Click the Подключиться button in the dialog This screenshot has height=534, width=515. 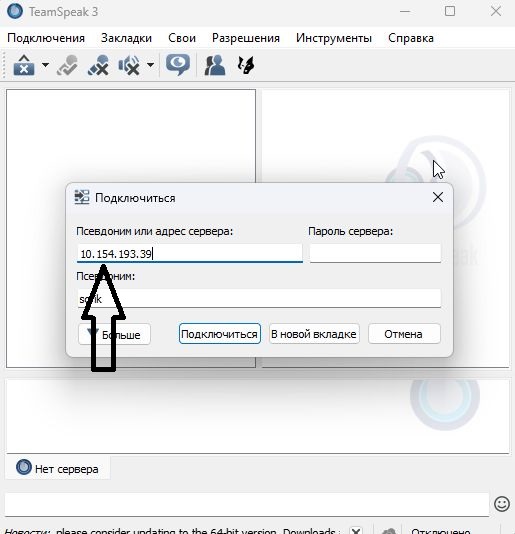(x=220, y=334)
